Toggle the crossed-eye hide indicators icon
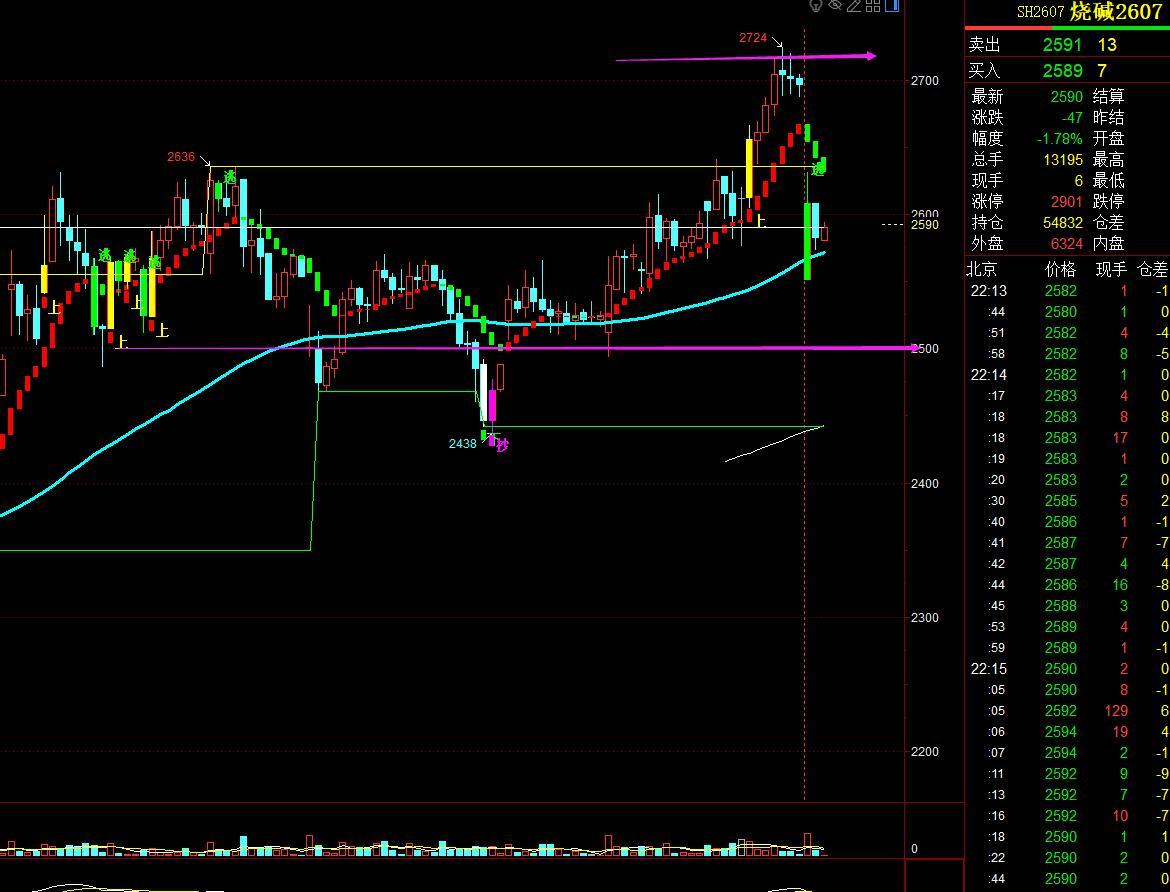1170x892 pixels. pyautogui.click(x=836, y=6)
